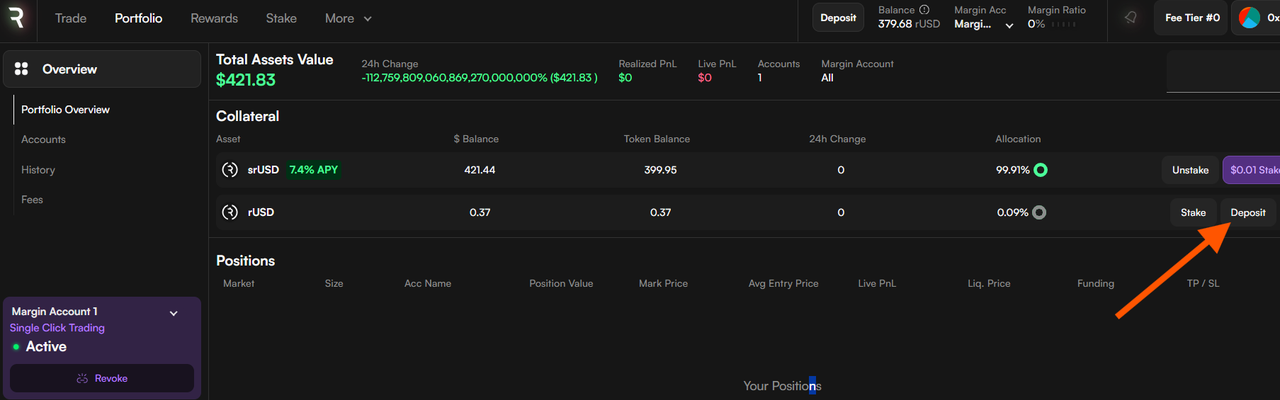The width and height of the screenshot is (1280, 400).
Task: Click the Realized PnL $0 value
Action: tap(625, 78)
